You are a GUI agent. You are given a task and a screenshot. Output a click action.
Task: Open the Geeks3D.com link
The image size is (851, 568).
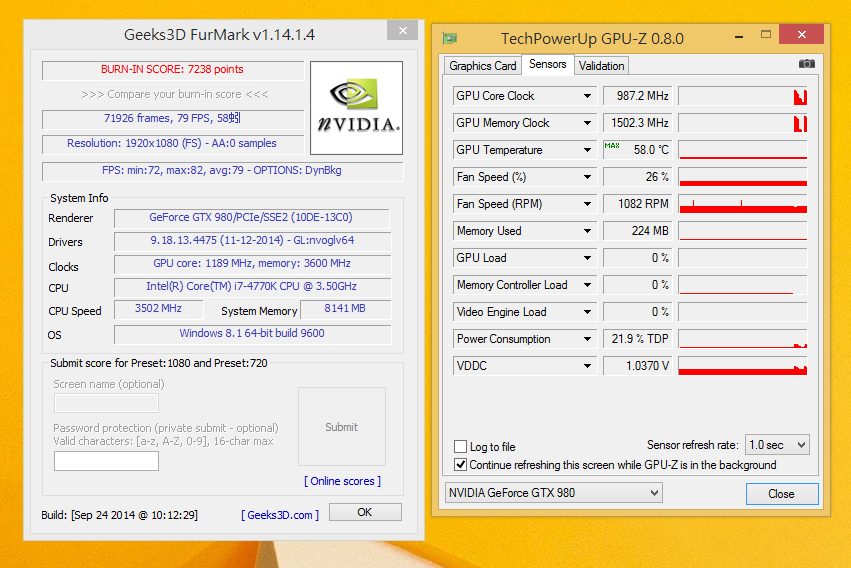pos(280,515)
